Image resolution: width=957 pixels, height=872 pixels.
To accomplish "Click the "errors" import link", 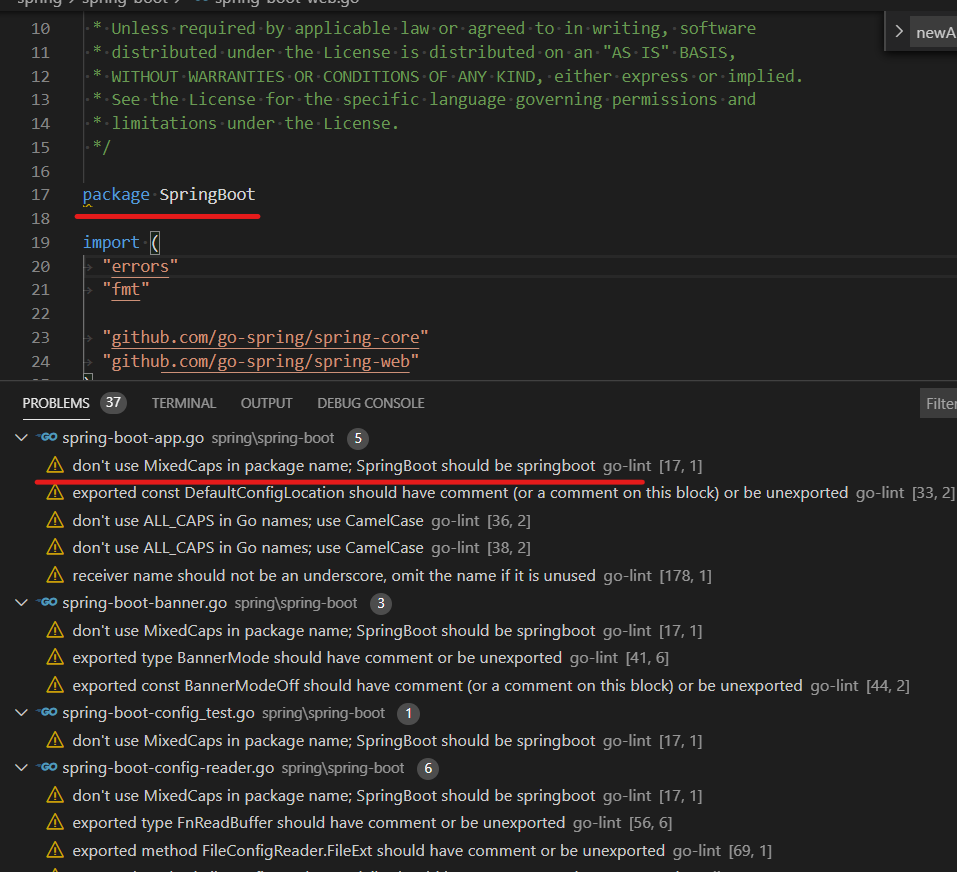I will pos(140,266).
